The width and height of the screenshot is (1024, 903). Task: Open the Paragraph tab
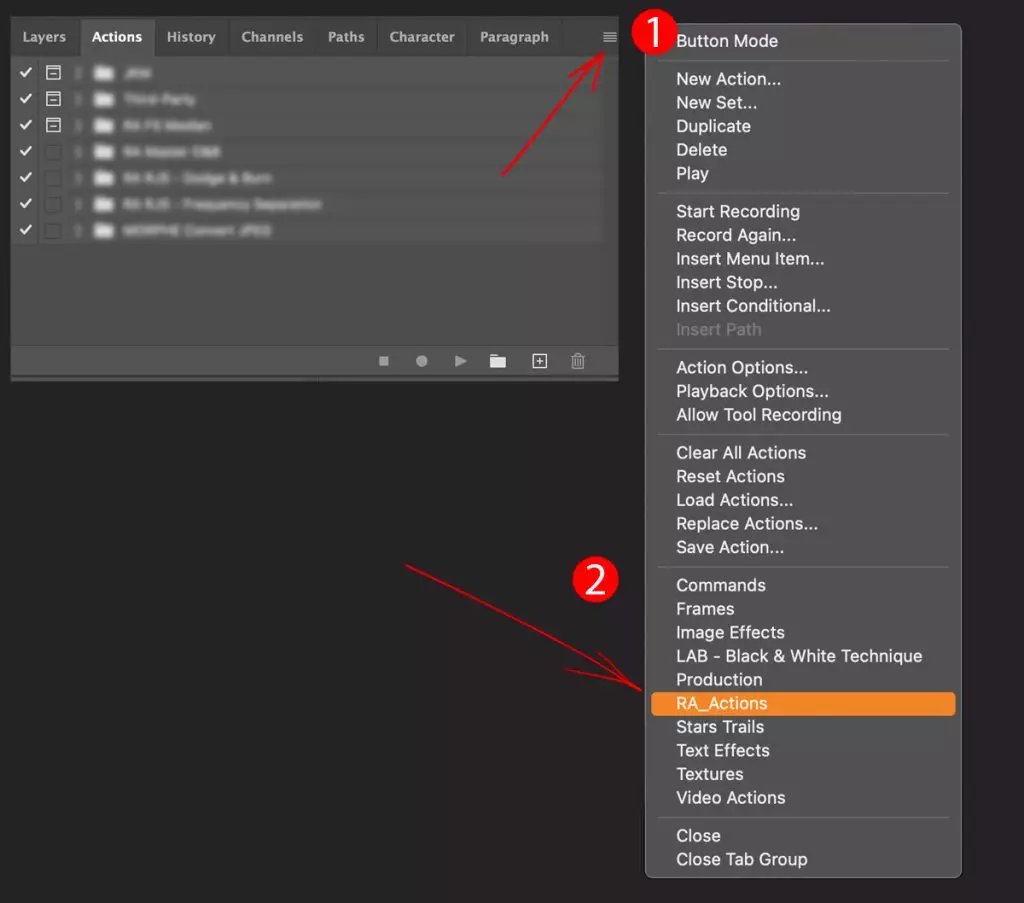pyautogui.click(x=515, y=37)
